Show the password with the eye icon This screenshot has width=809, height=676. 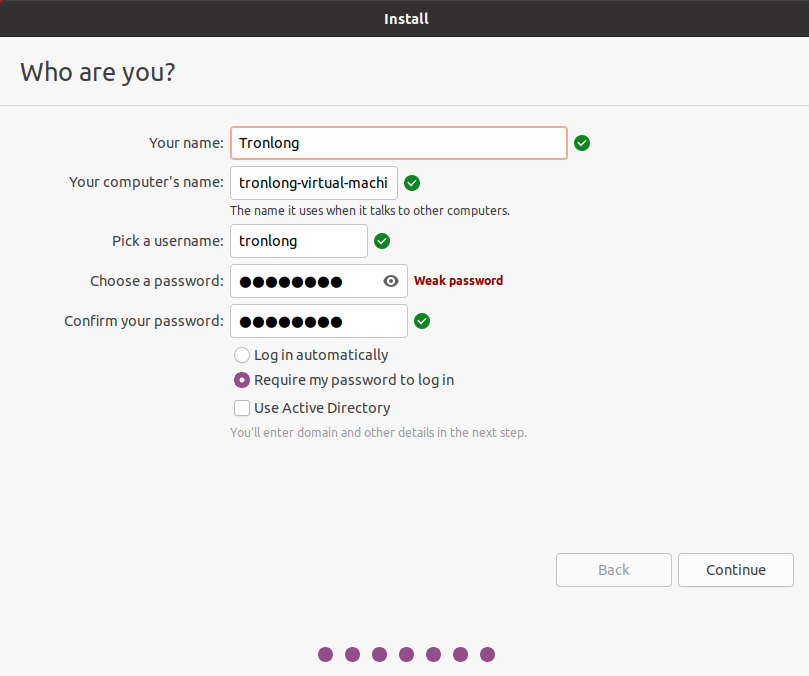392,281
